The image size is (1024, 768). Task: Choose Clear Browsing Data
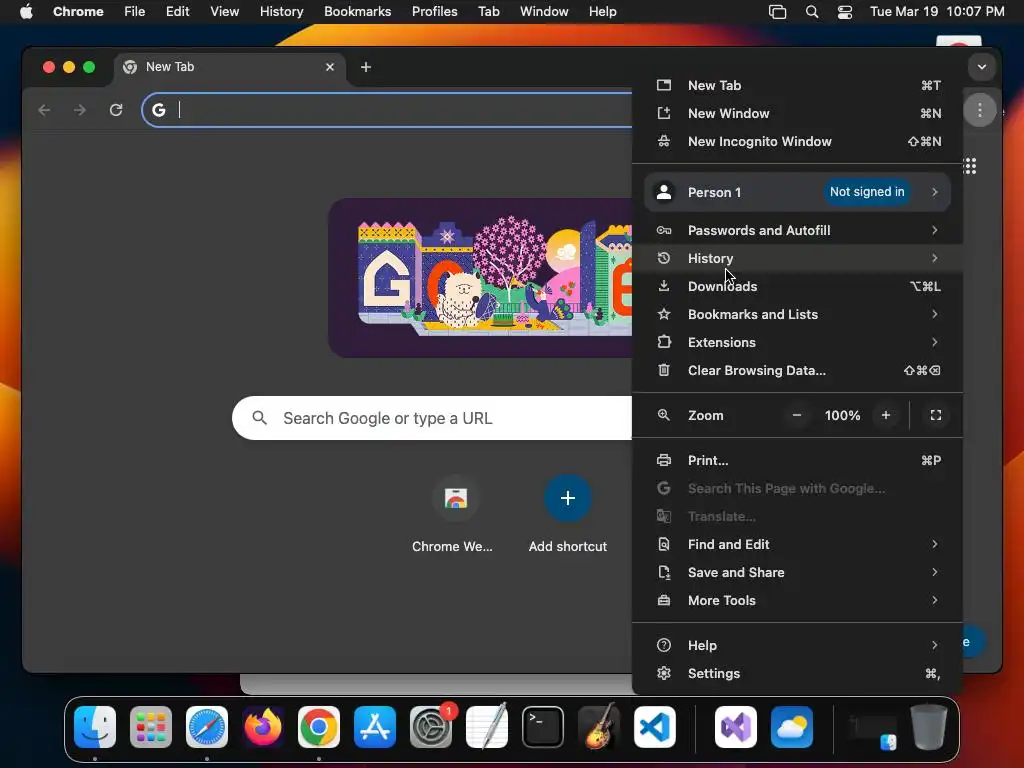point(797,371)
